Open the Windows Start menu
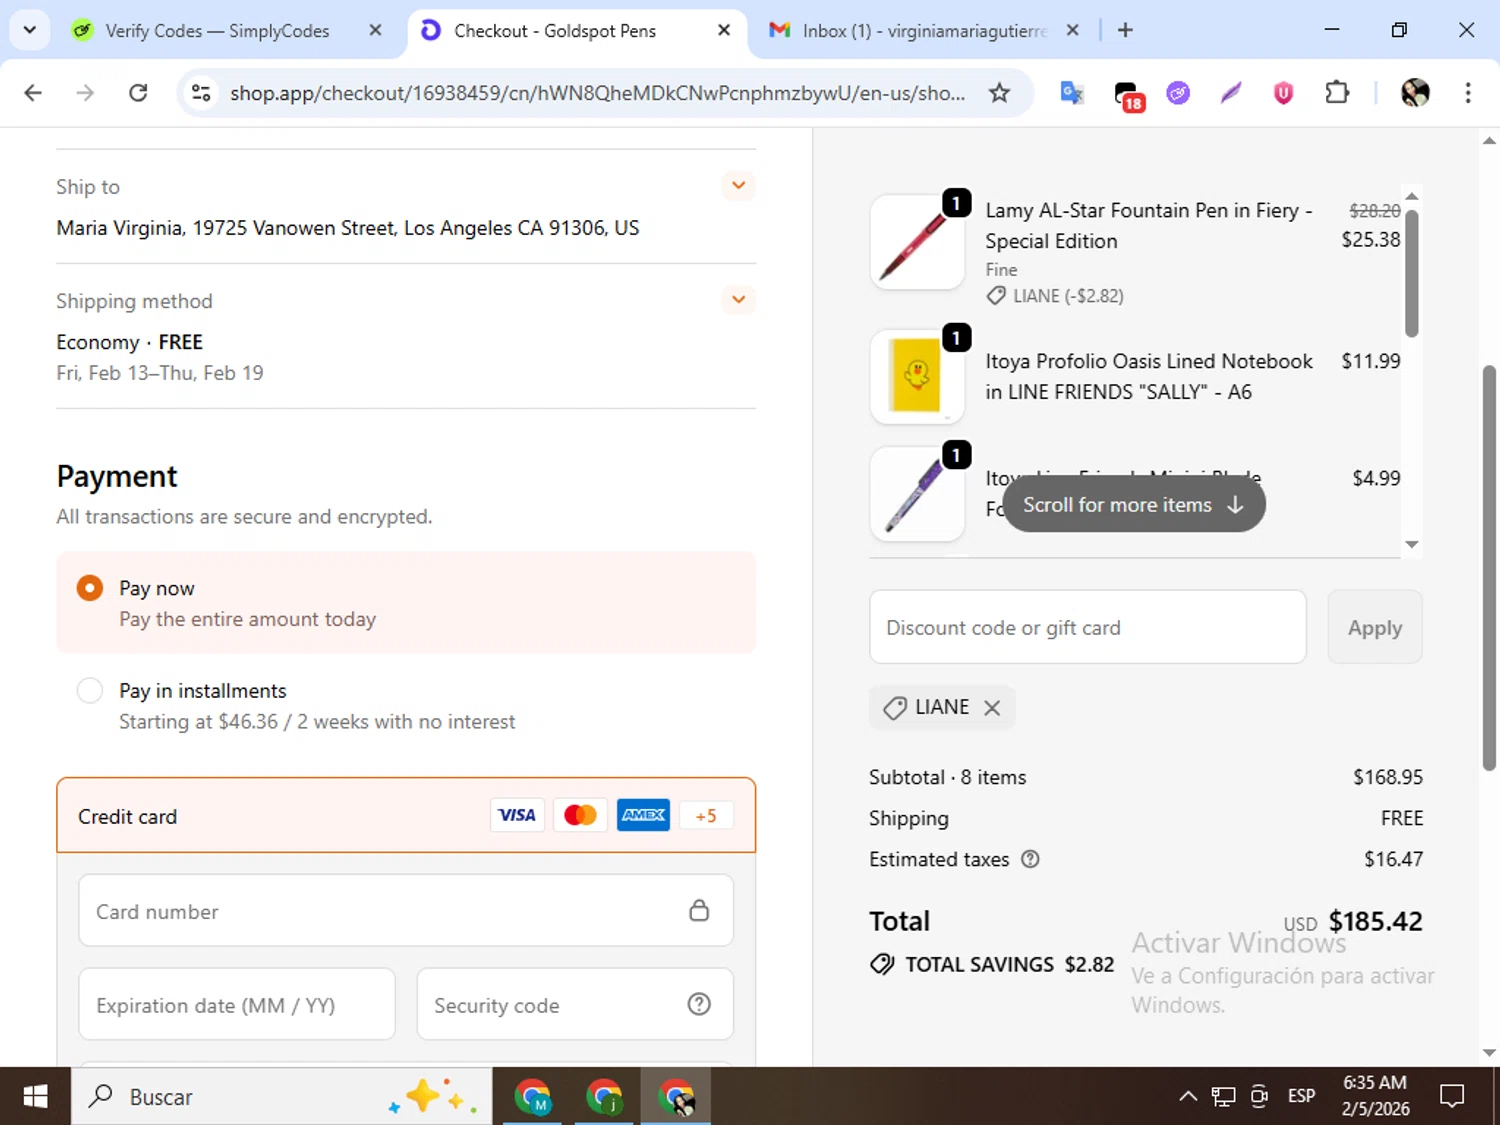The width and height of the screenshot is (1500, 1125). point(35,1097)
